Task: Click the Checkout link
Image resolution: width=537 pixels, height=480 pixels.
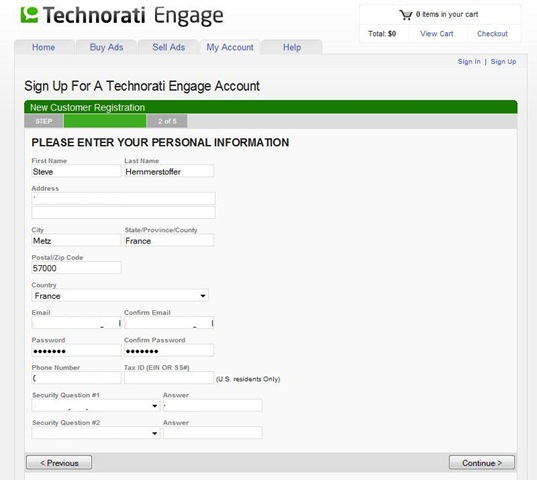Action: tap(492, 34)
